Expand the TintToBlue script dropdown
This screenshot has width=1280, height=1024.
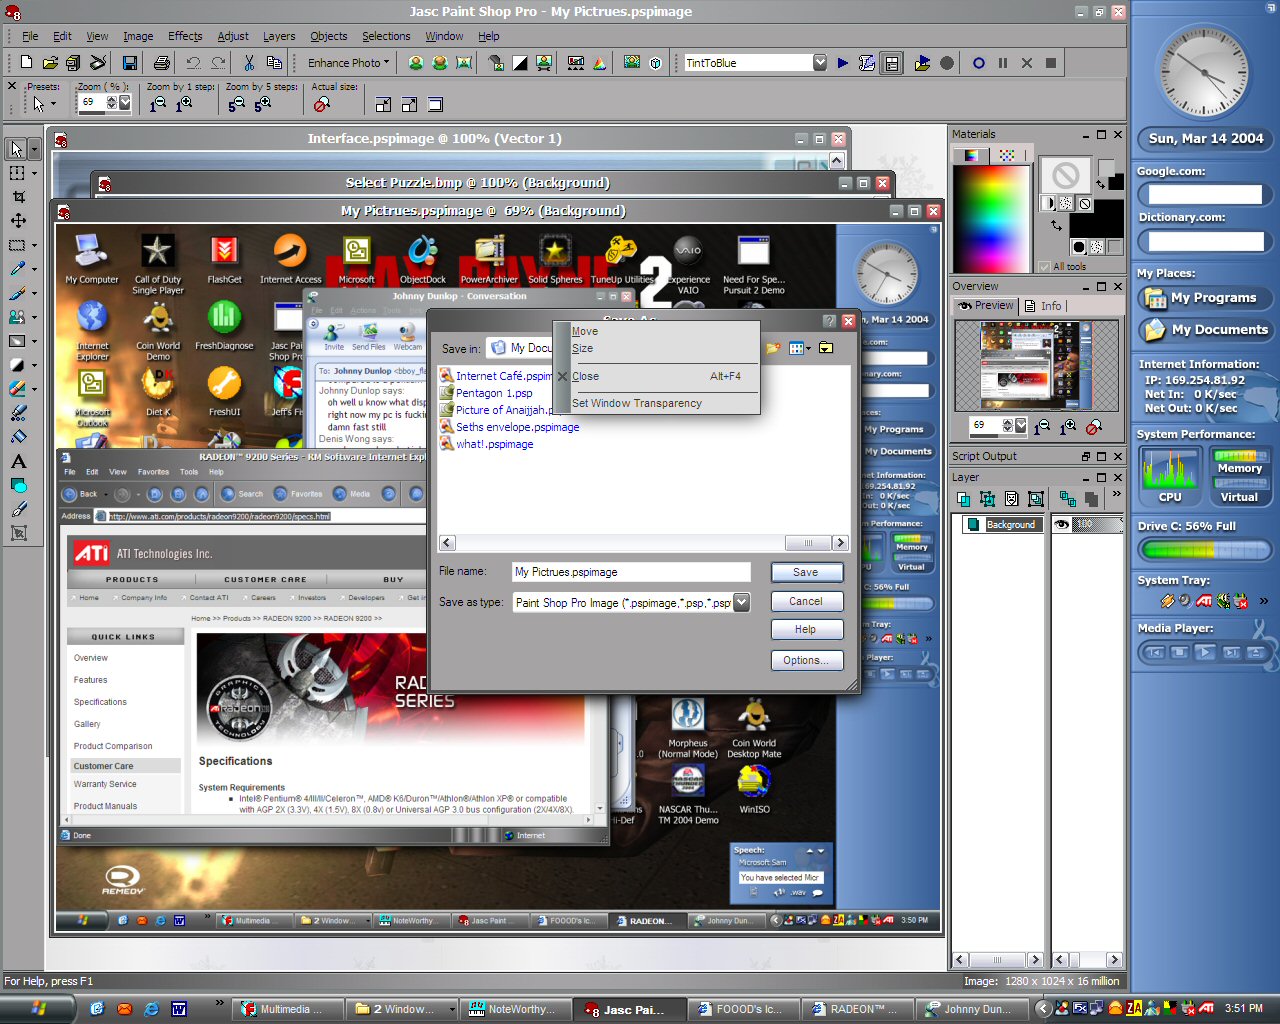coord(819,63)
